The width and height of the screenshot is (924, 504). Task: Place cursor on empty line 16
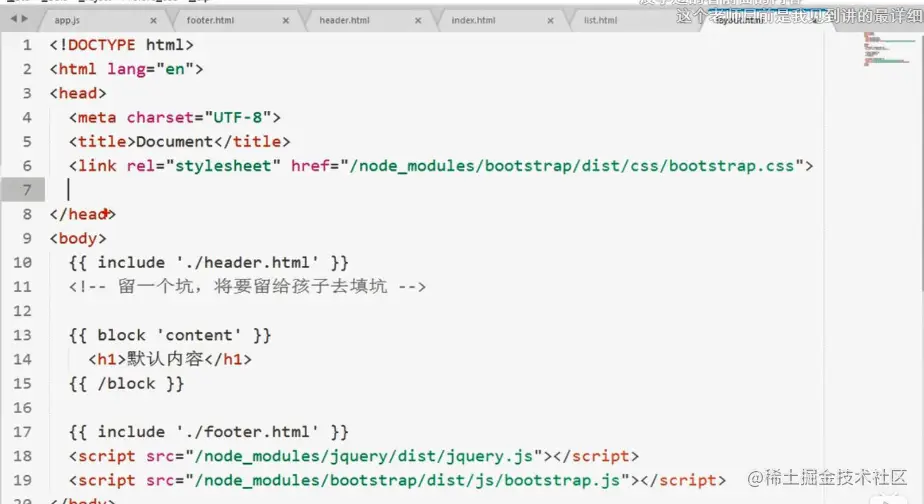(436, 407)
